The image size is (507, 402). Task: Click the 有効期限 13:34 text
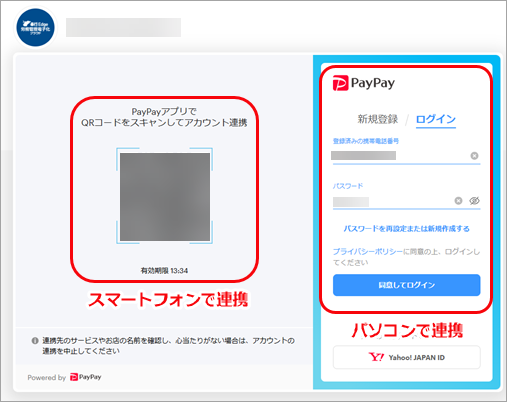click(164, 271)
